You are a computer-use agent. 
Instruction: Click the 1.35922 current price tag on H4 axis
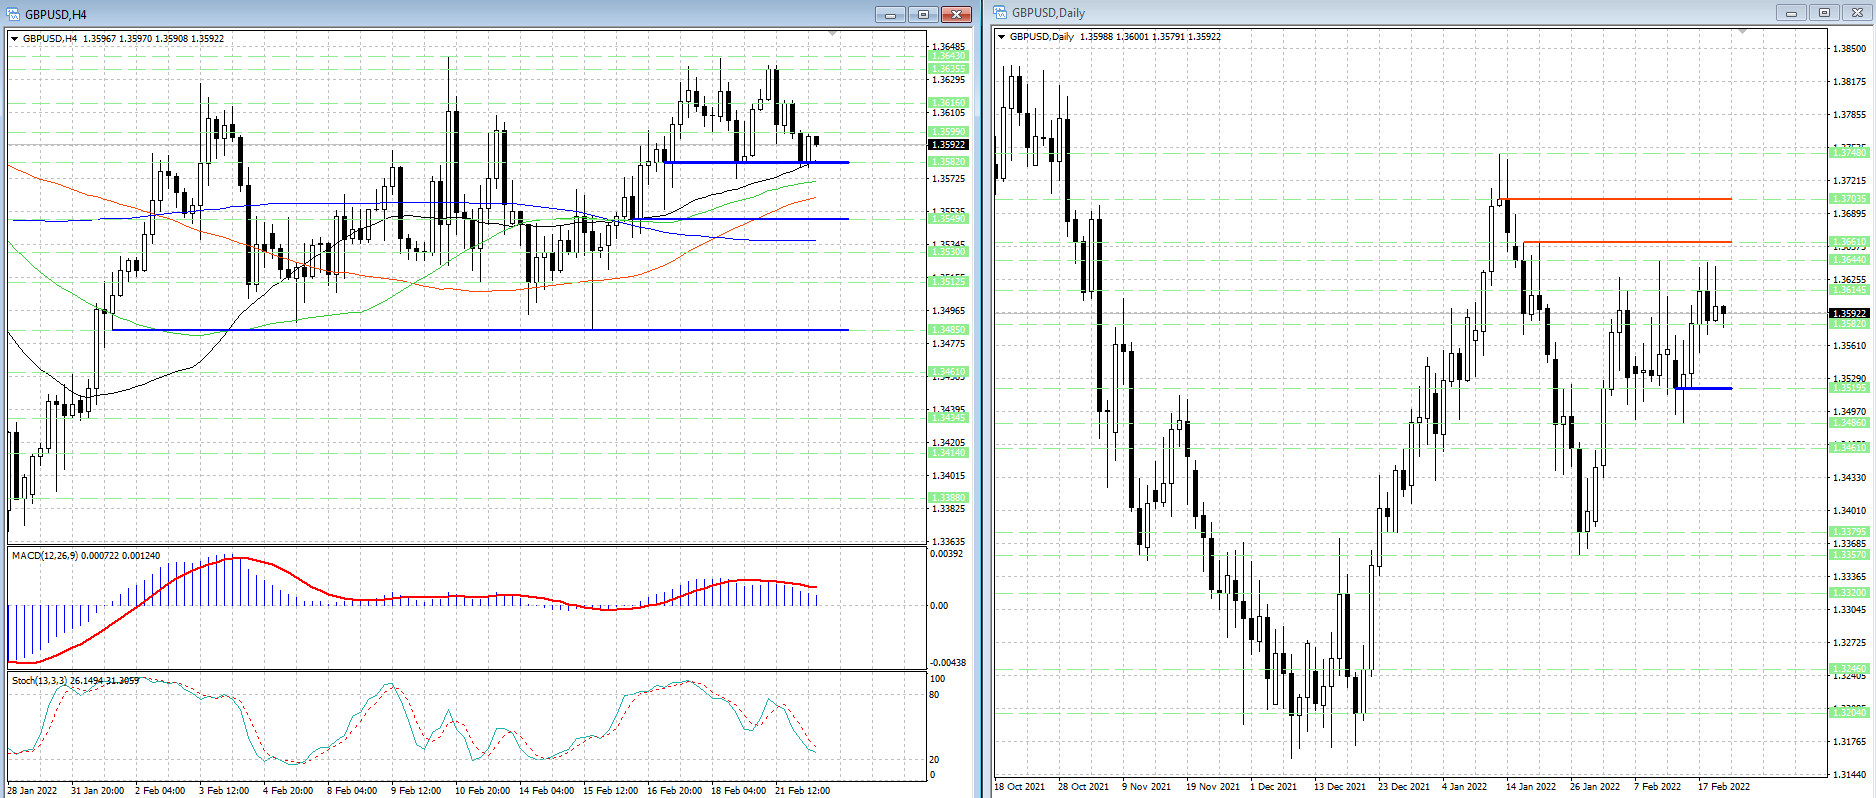pyautogui.click(x=948, y=145)
